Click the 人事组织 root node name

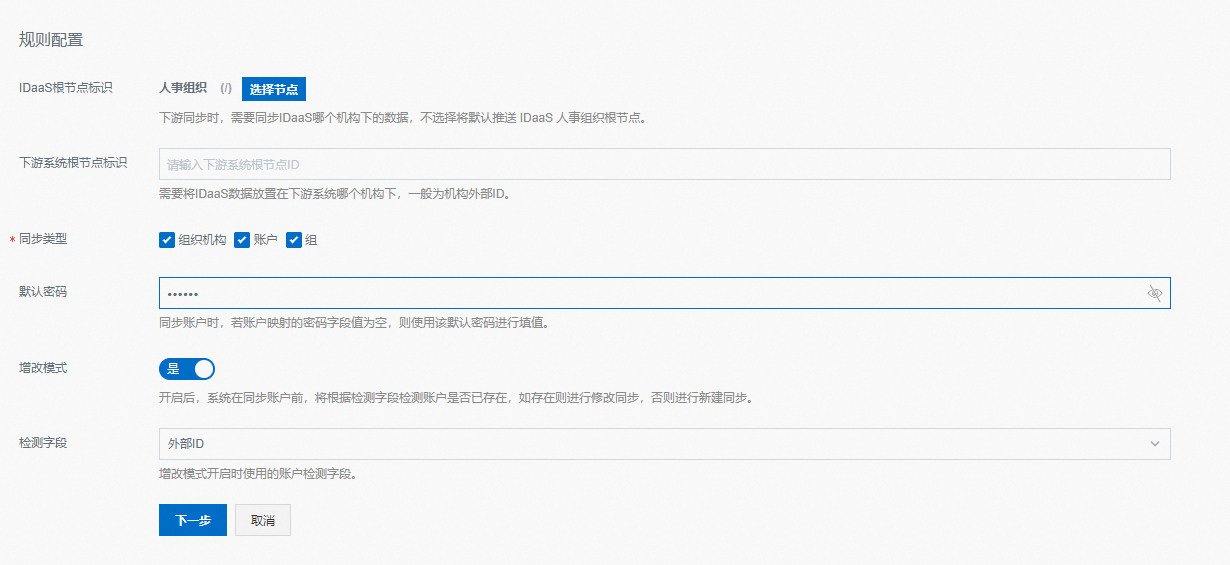183,89
